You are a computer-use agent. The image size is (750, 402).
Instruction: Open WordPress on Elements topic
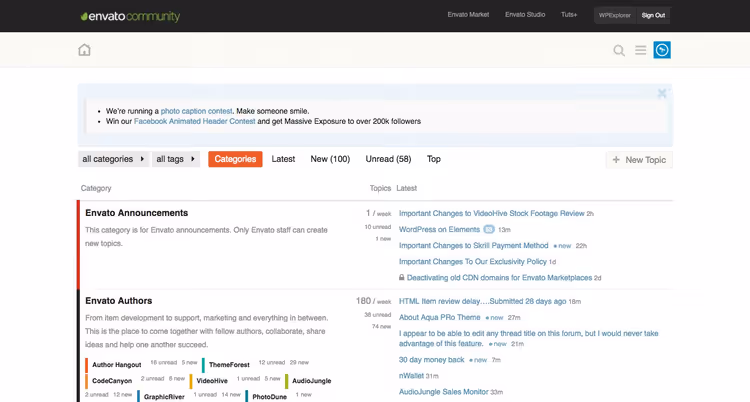click(x=439, y=230)
